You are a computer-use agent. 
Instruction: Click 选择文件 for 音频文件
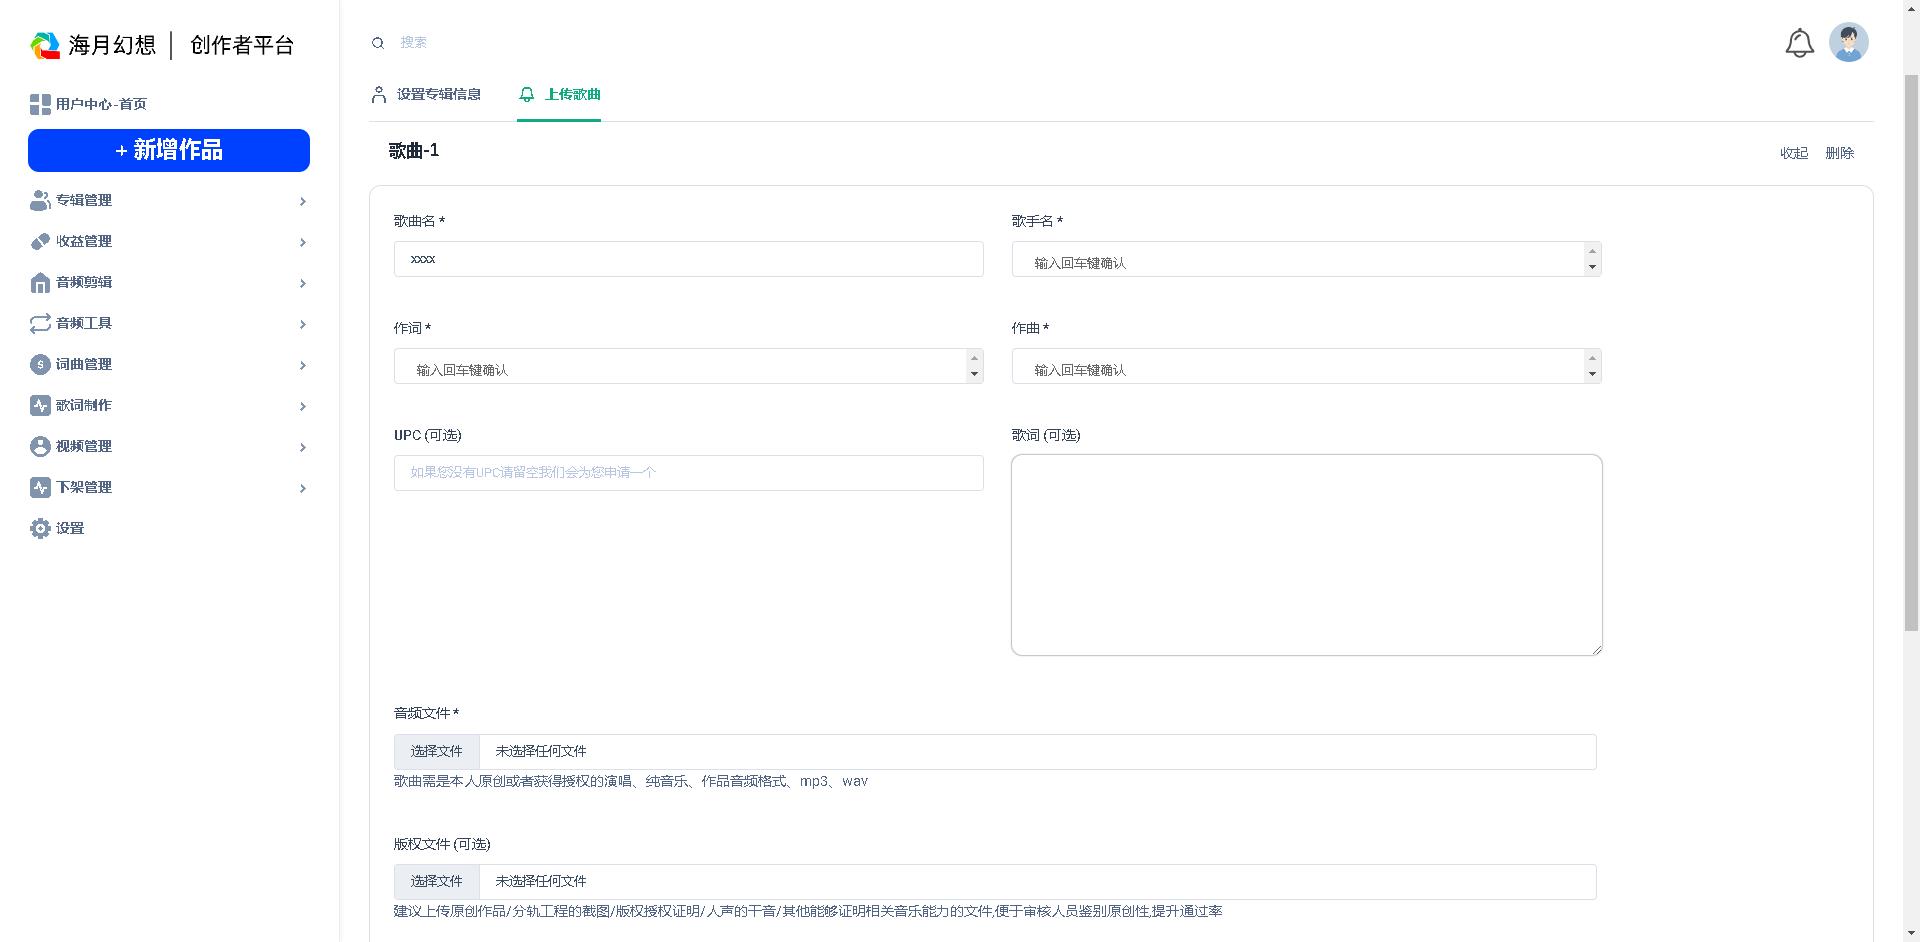tap(437, 752)
